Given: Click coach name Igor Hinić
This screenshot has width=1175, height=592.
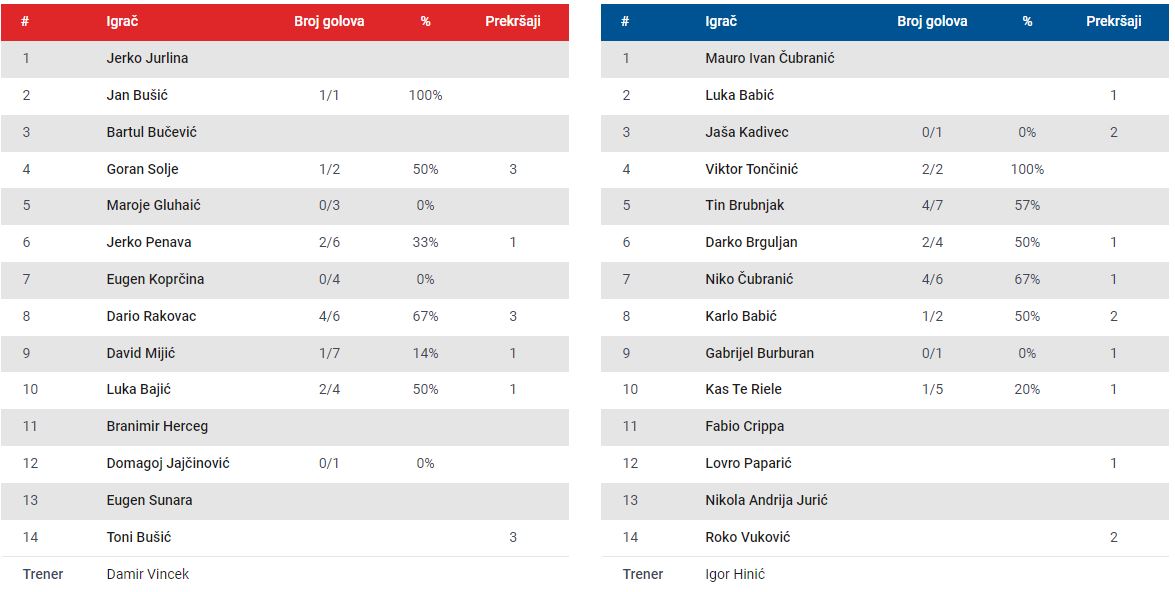Looking at the screenshot, I should (734, 574).
